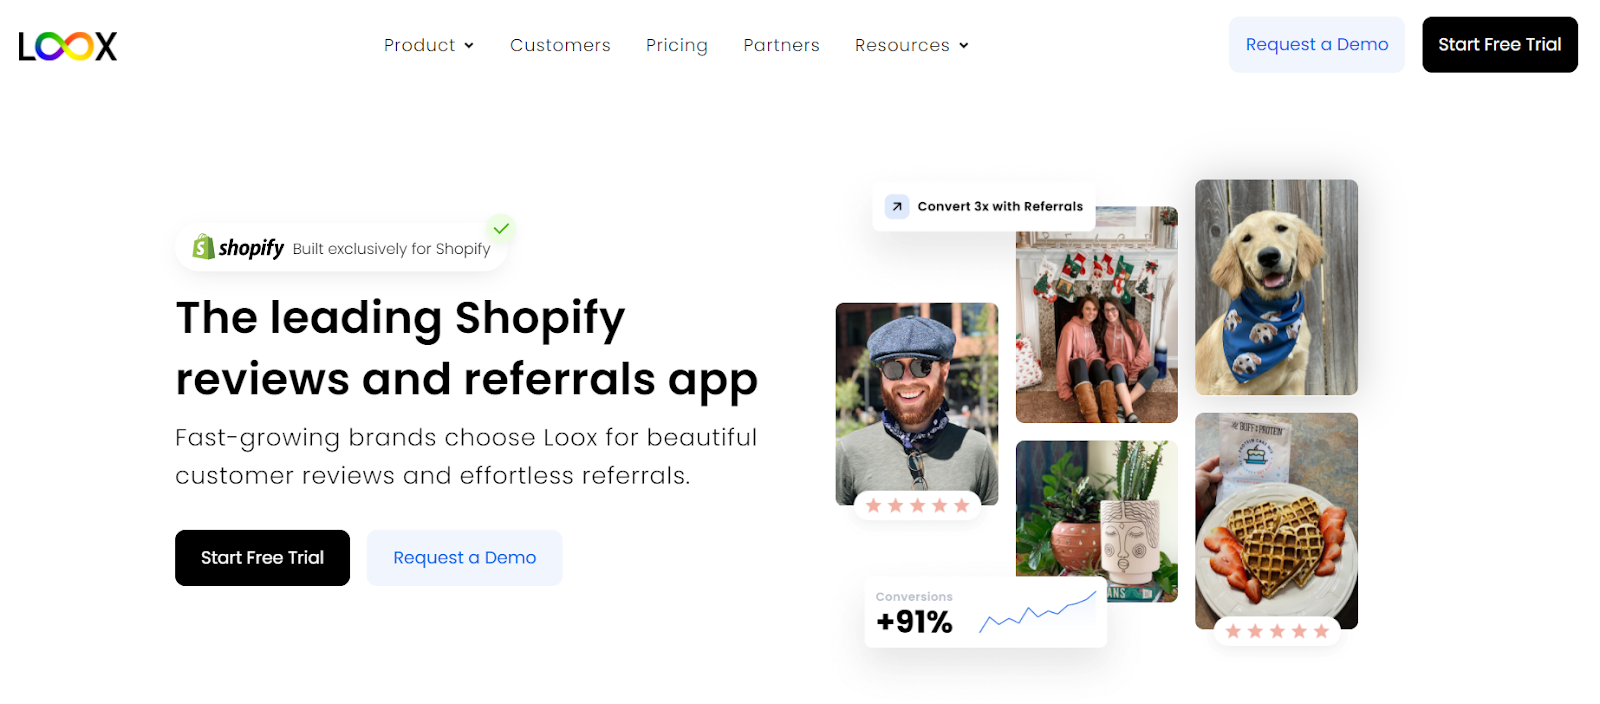Click the star rating under the waffle photo

[x=1277, y=631]
